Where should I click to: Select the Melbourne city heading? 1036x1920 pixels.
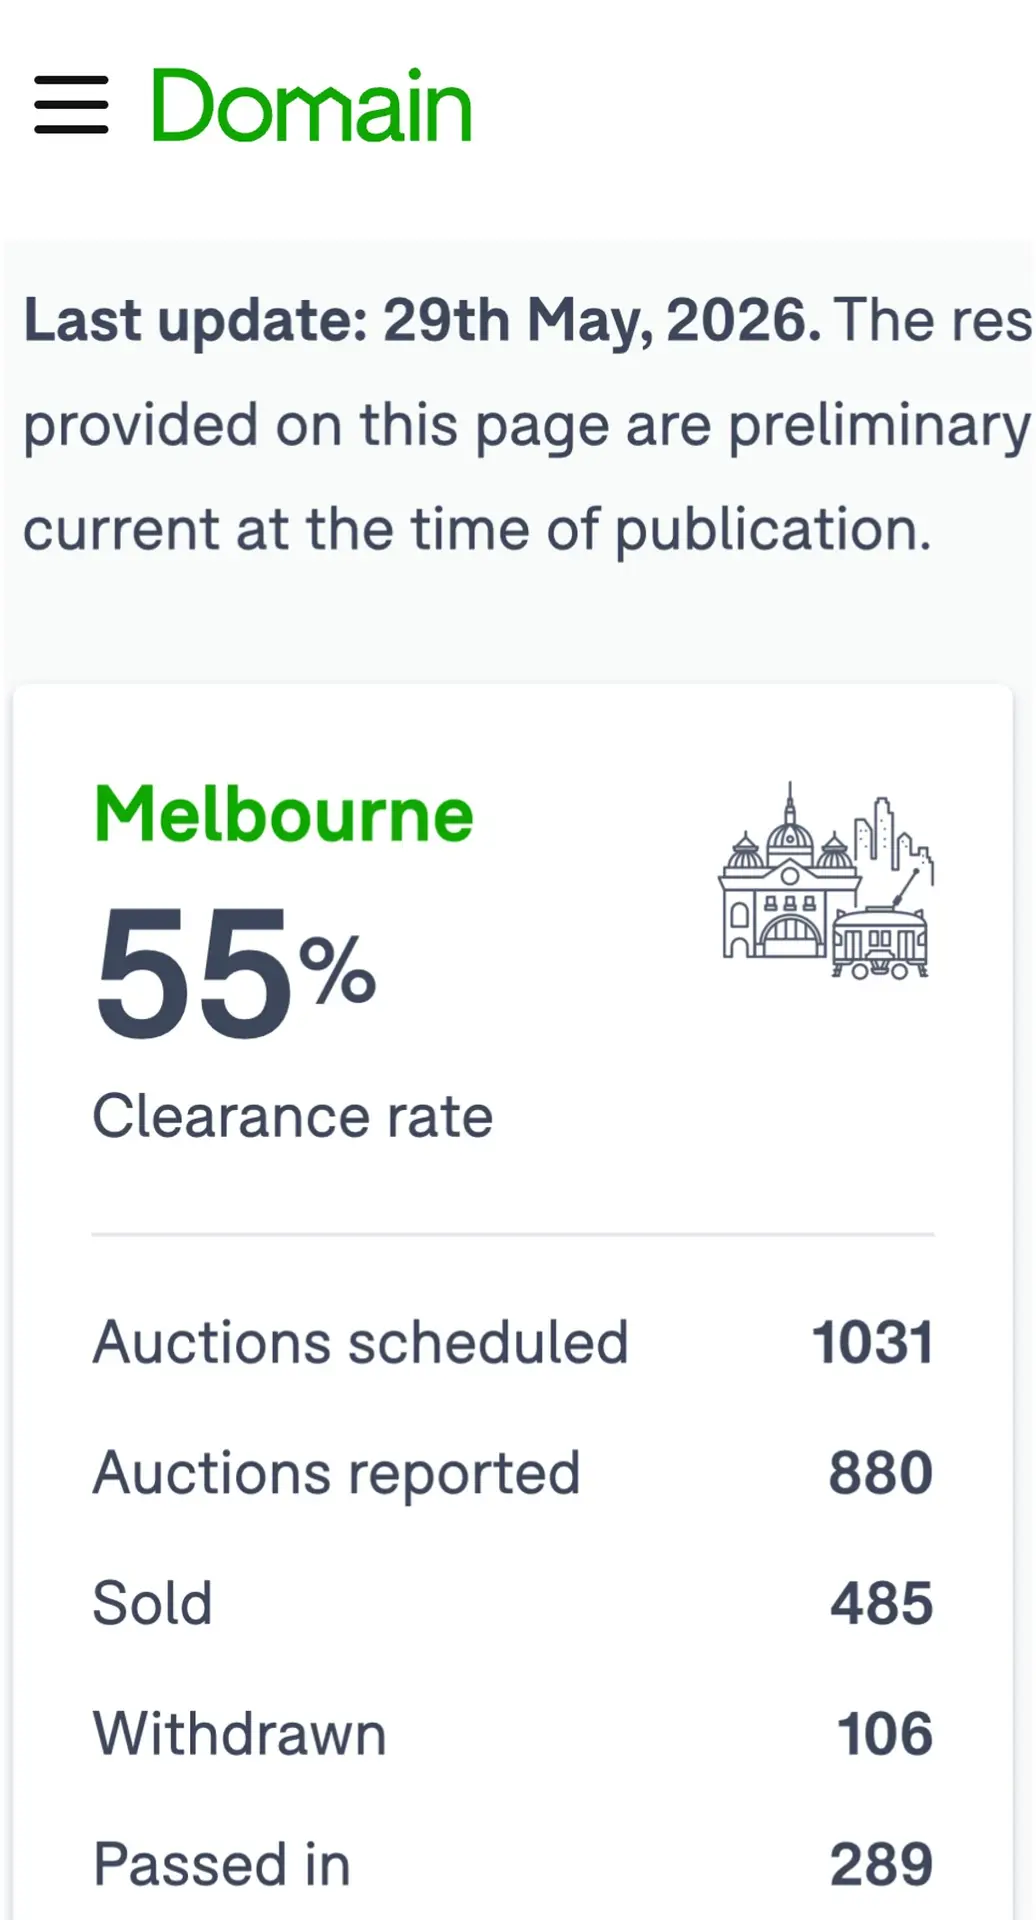point(283,815)
